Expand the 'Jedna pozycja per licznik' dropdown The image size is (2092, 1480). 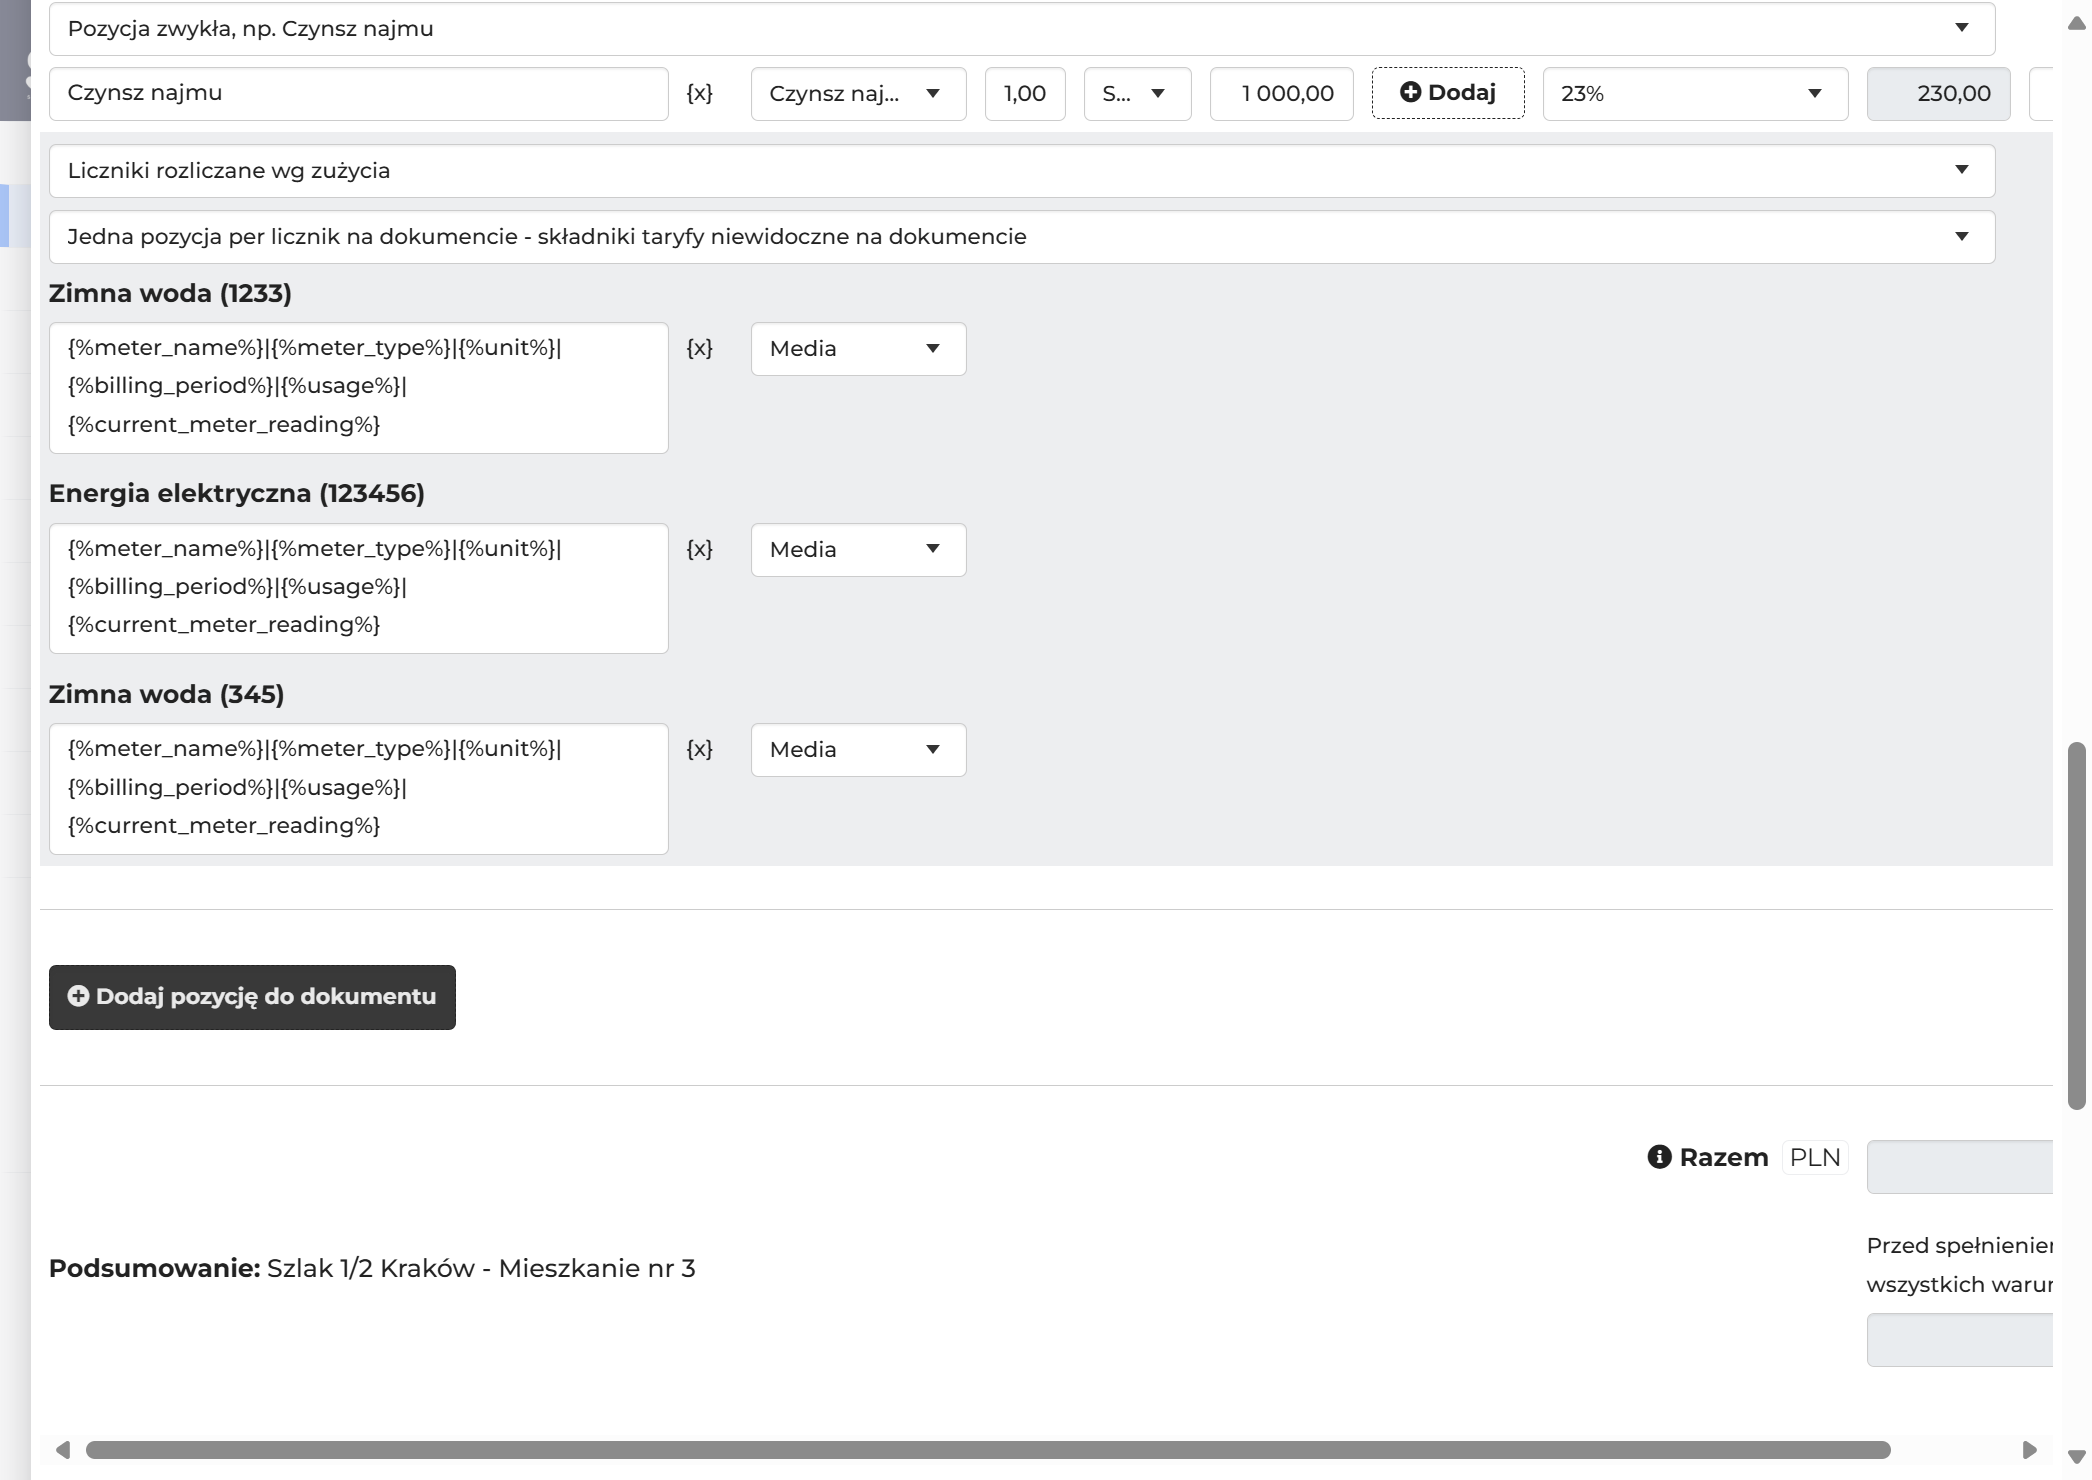point(1022,237)
